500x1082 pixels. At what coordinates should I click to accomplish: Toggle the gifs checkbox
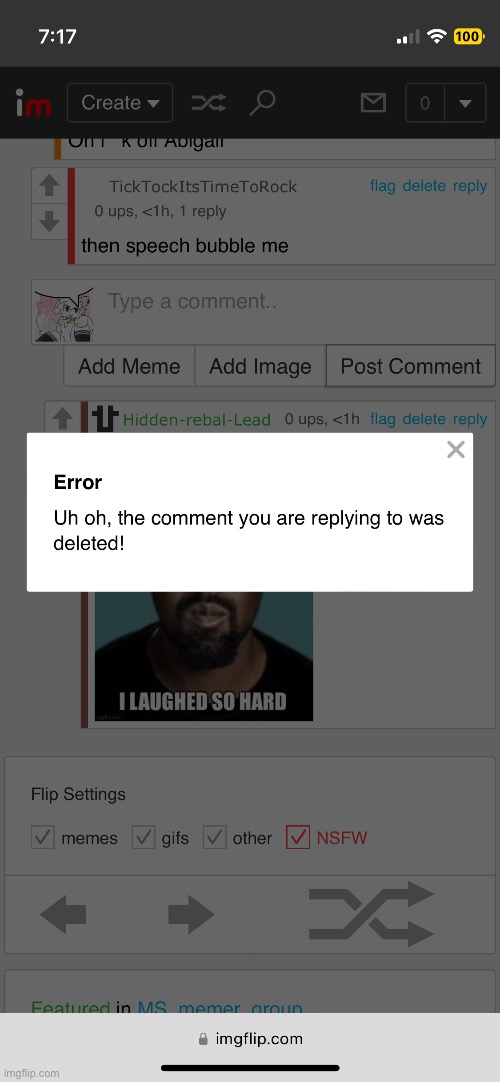143,837
